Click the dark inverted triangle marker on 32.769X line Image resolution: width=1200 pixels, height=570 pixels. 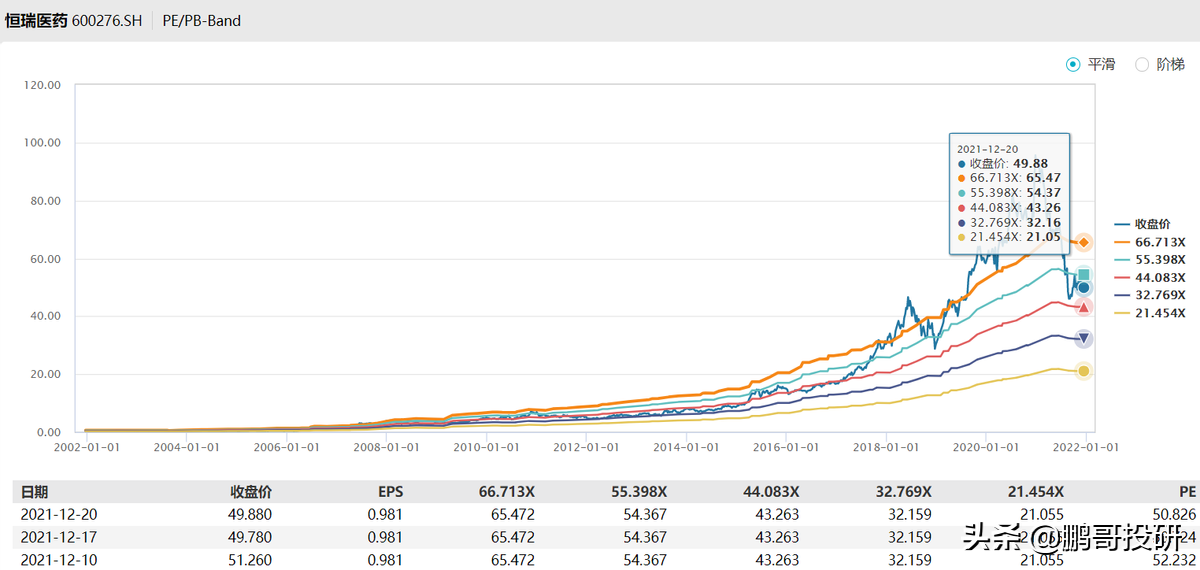(x=1083, y=338)
